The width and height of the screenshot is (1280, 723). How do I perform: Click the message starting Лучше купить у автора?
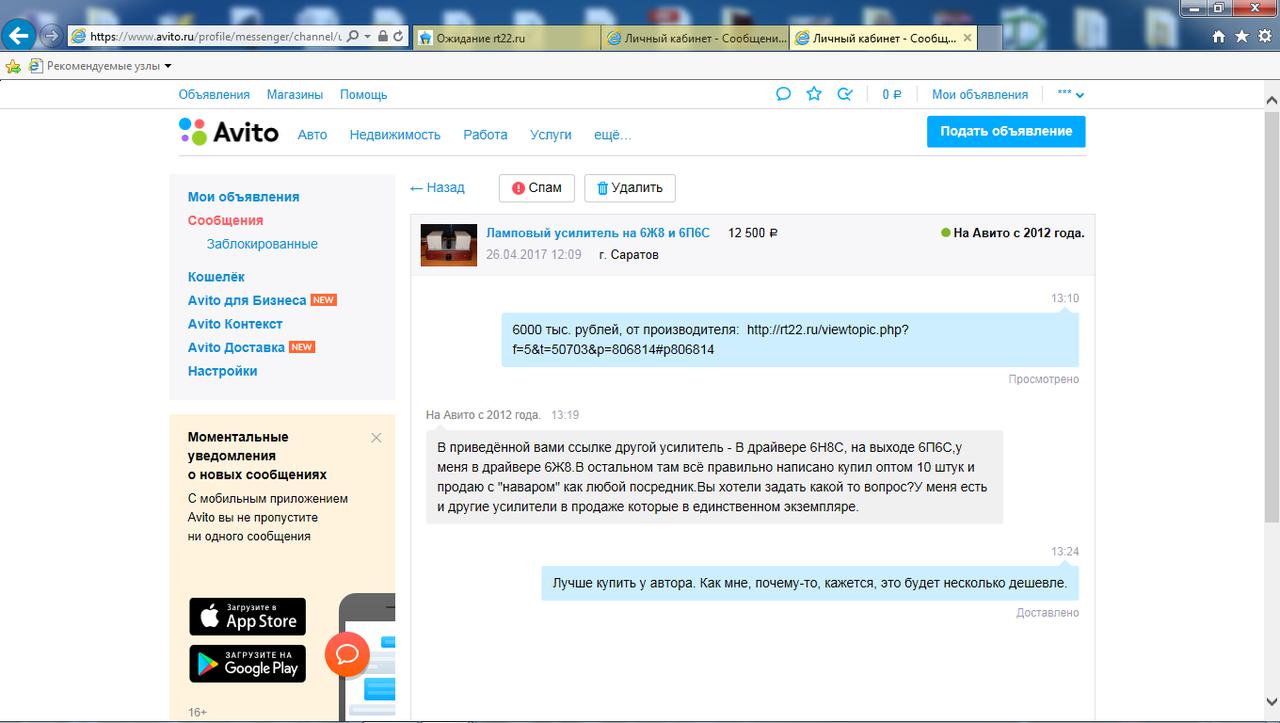[x=810, y=582]
